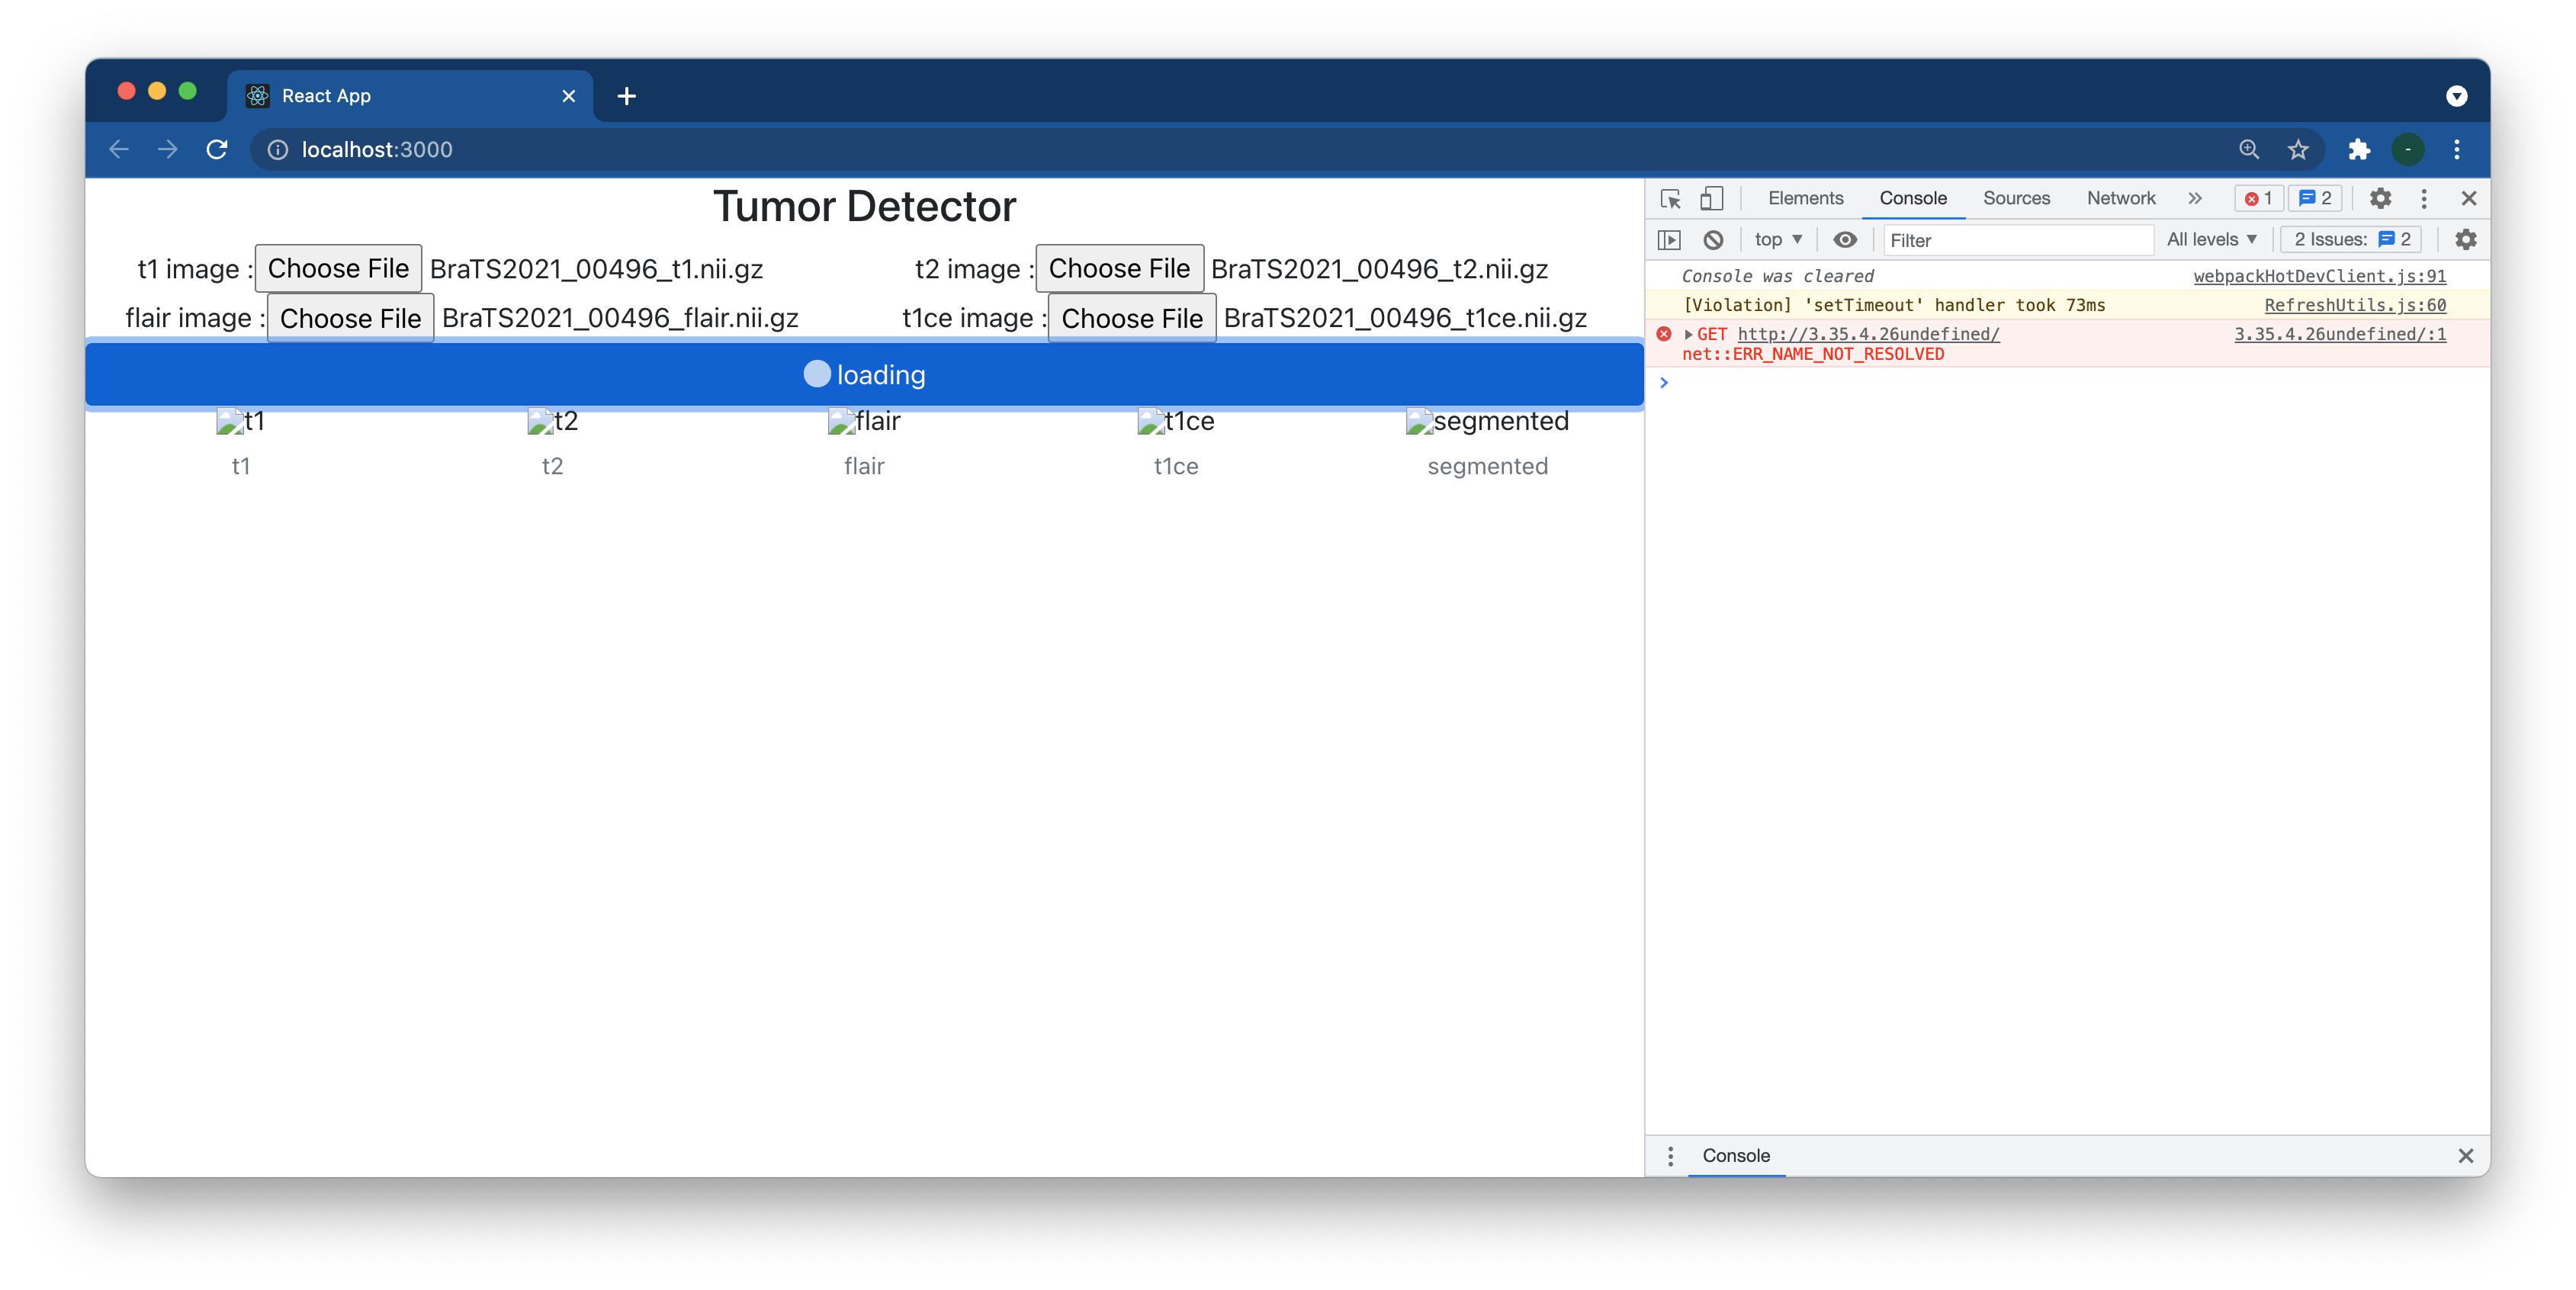Switch to the Elements tab
Screen dimensions: 2576x1290
pos(1805,198)
